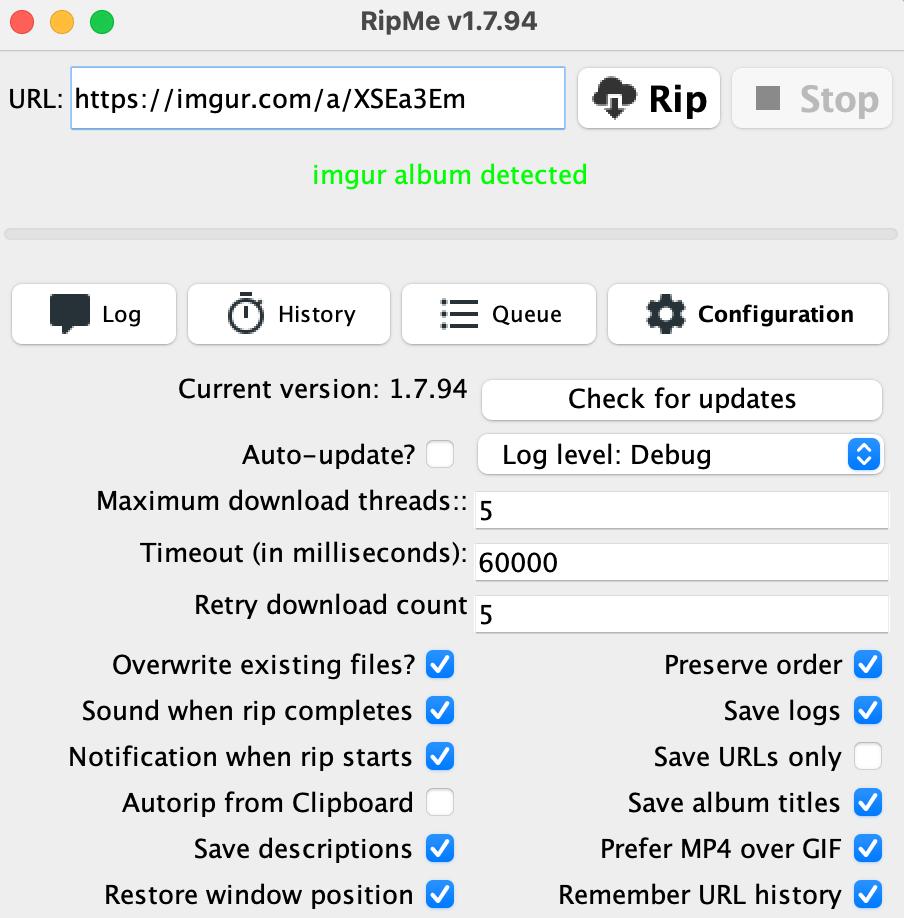The image size is (904, 918).
Task: Switch to the History tab label
Action: [317, 314]
